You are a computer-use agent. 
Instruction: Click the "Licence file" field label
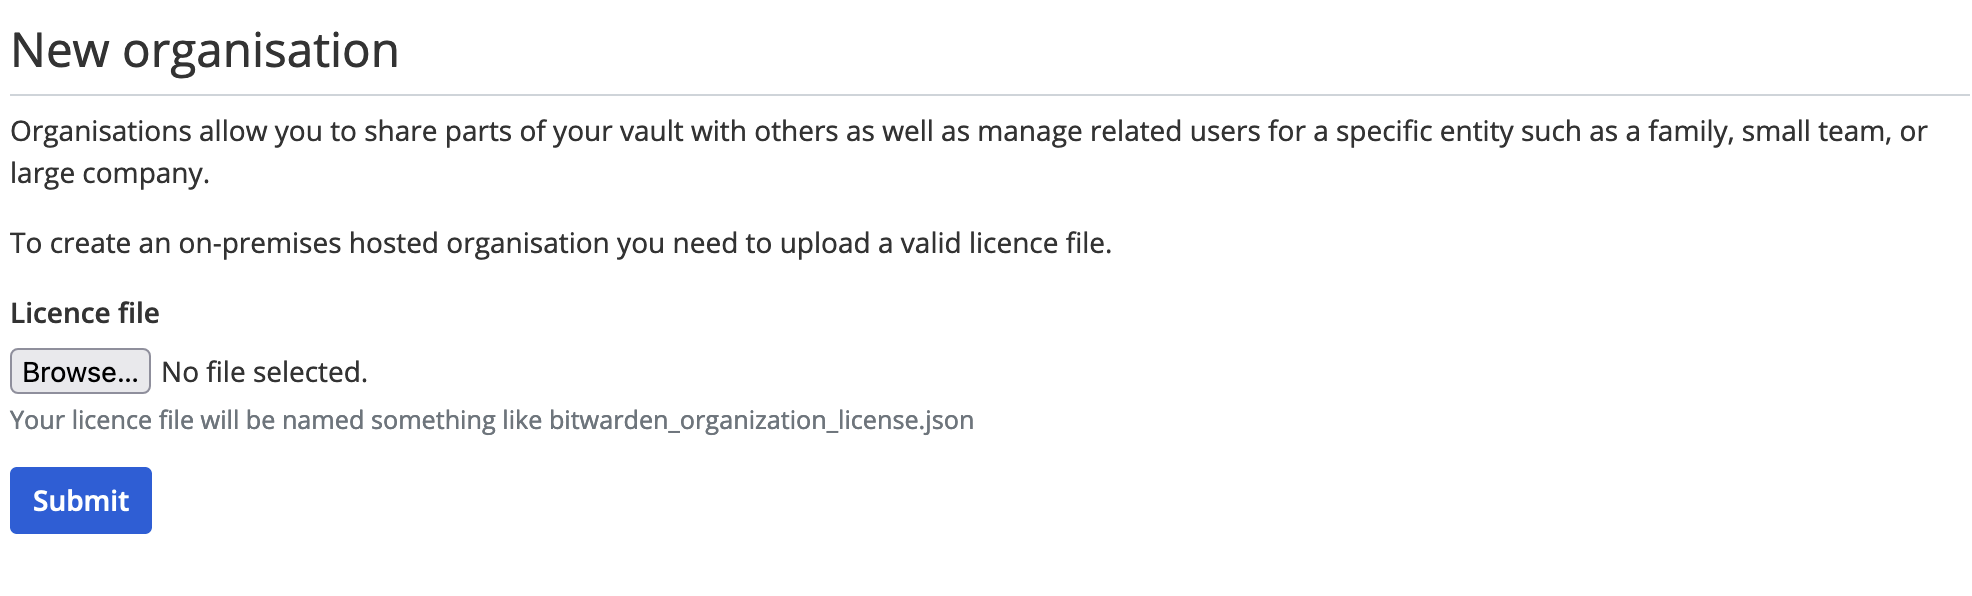click(x=85, y=313)
